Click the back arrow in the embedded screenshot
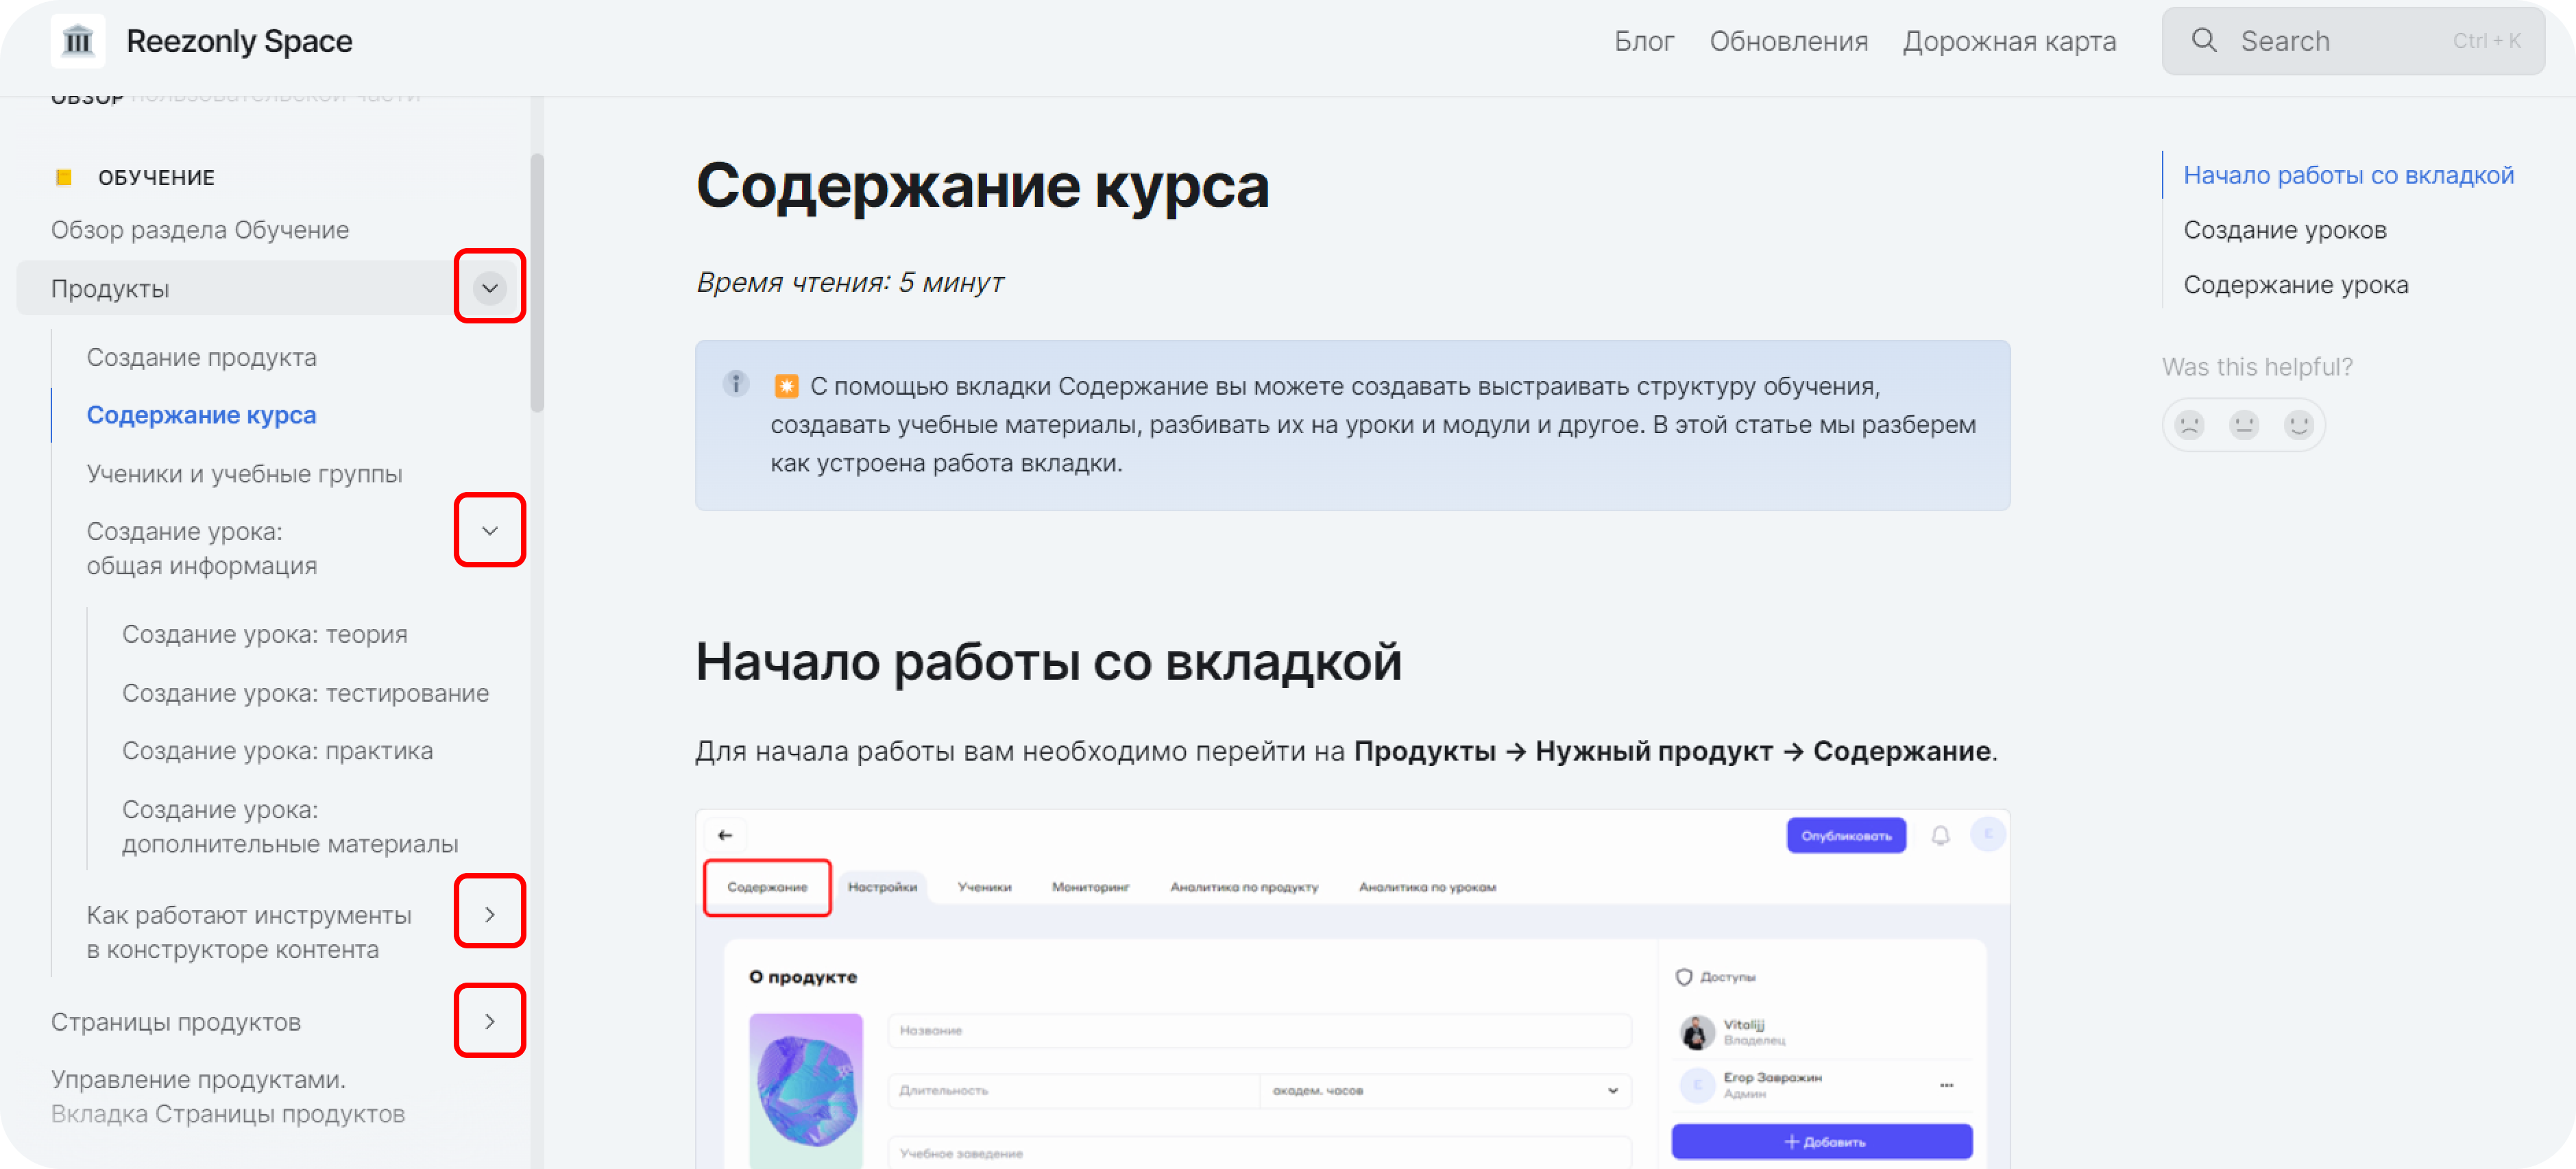This screenshot has width=2576, height=1169. click(725, 835)
